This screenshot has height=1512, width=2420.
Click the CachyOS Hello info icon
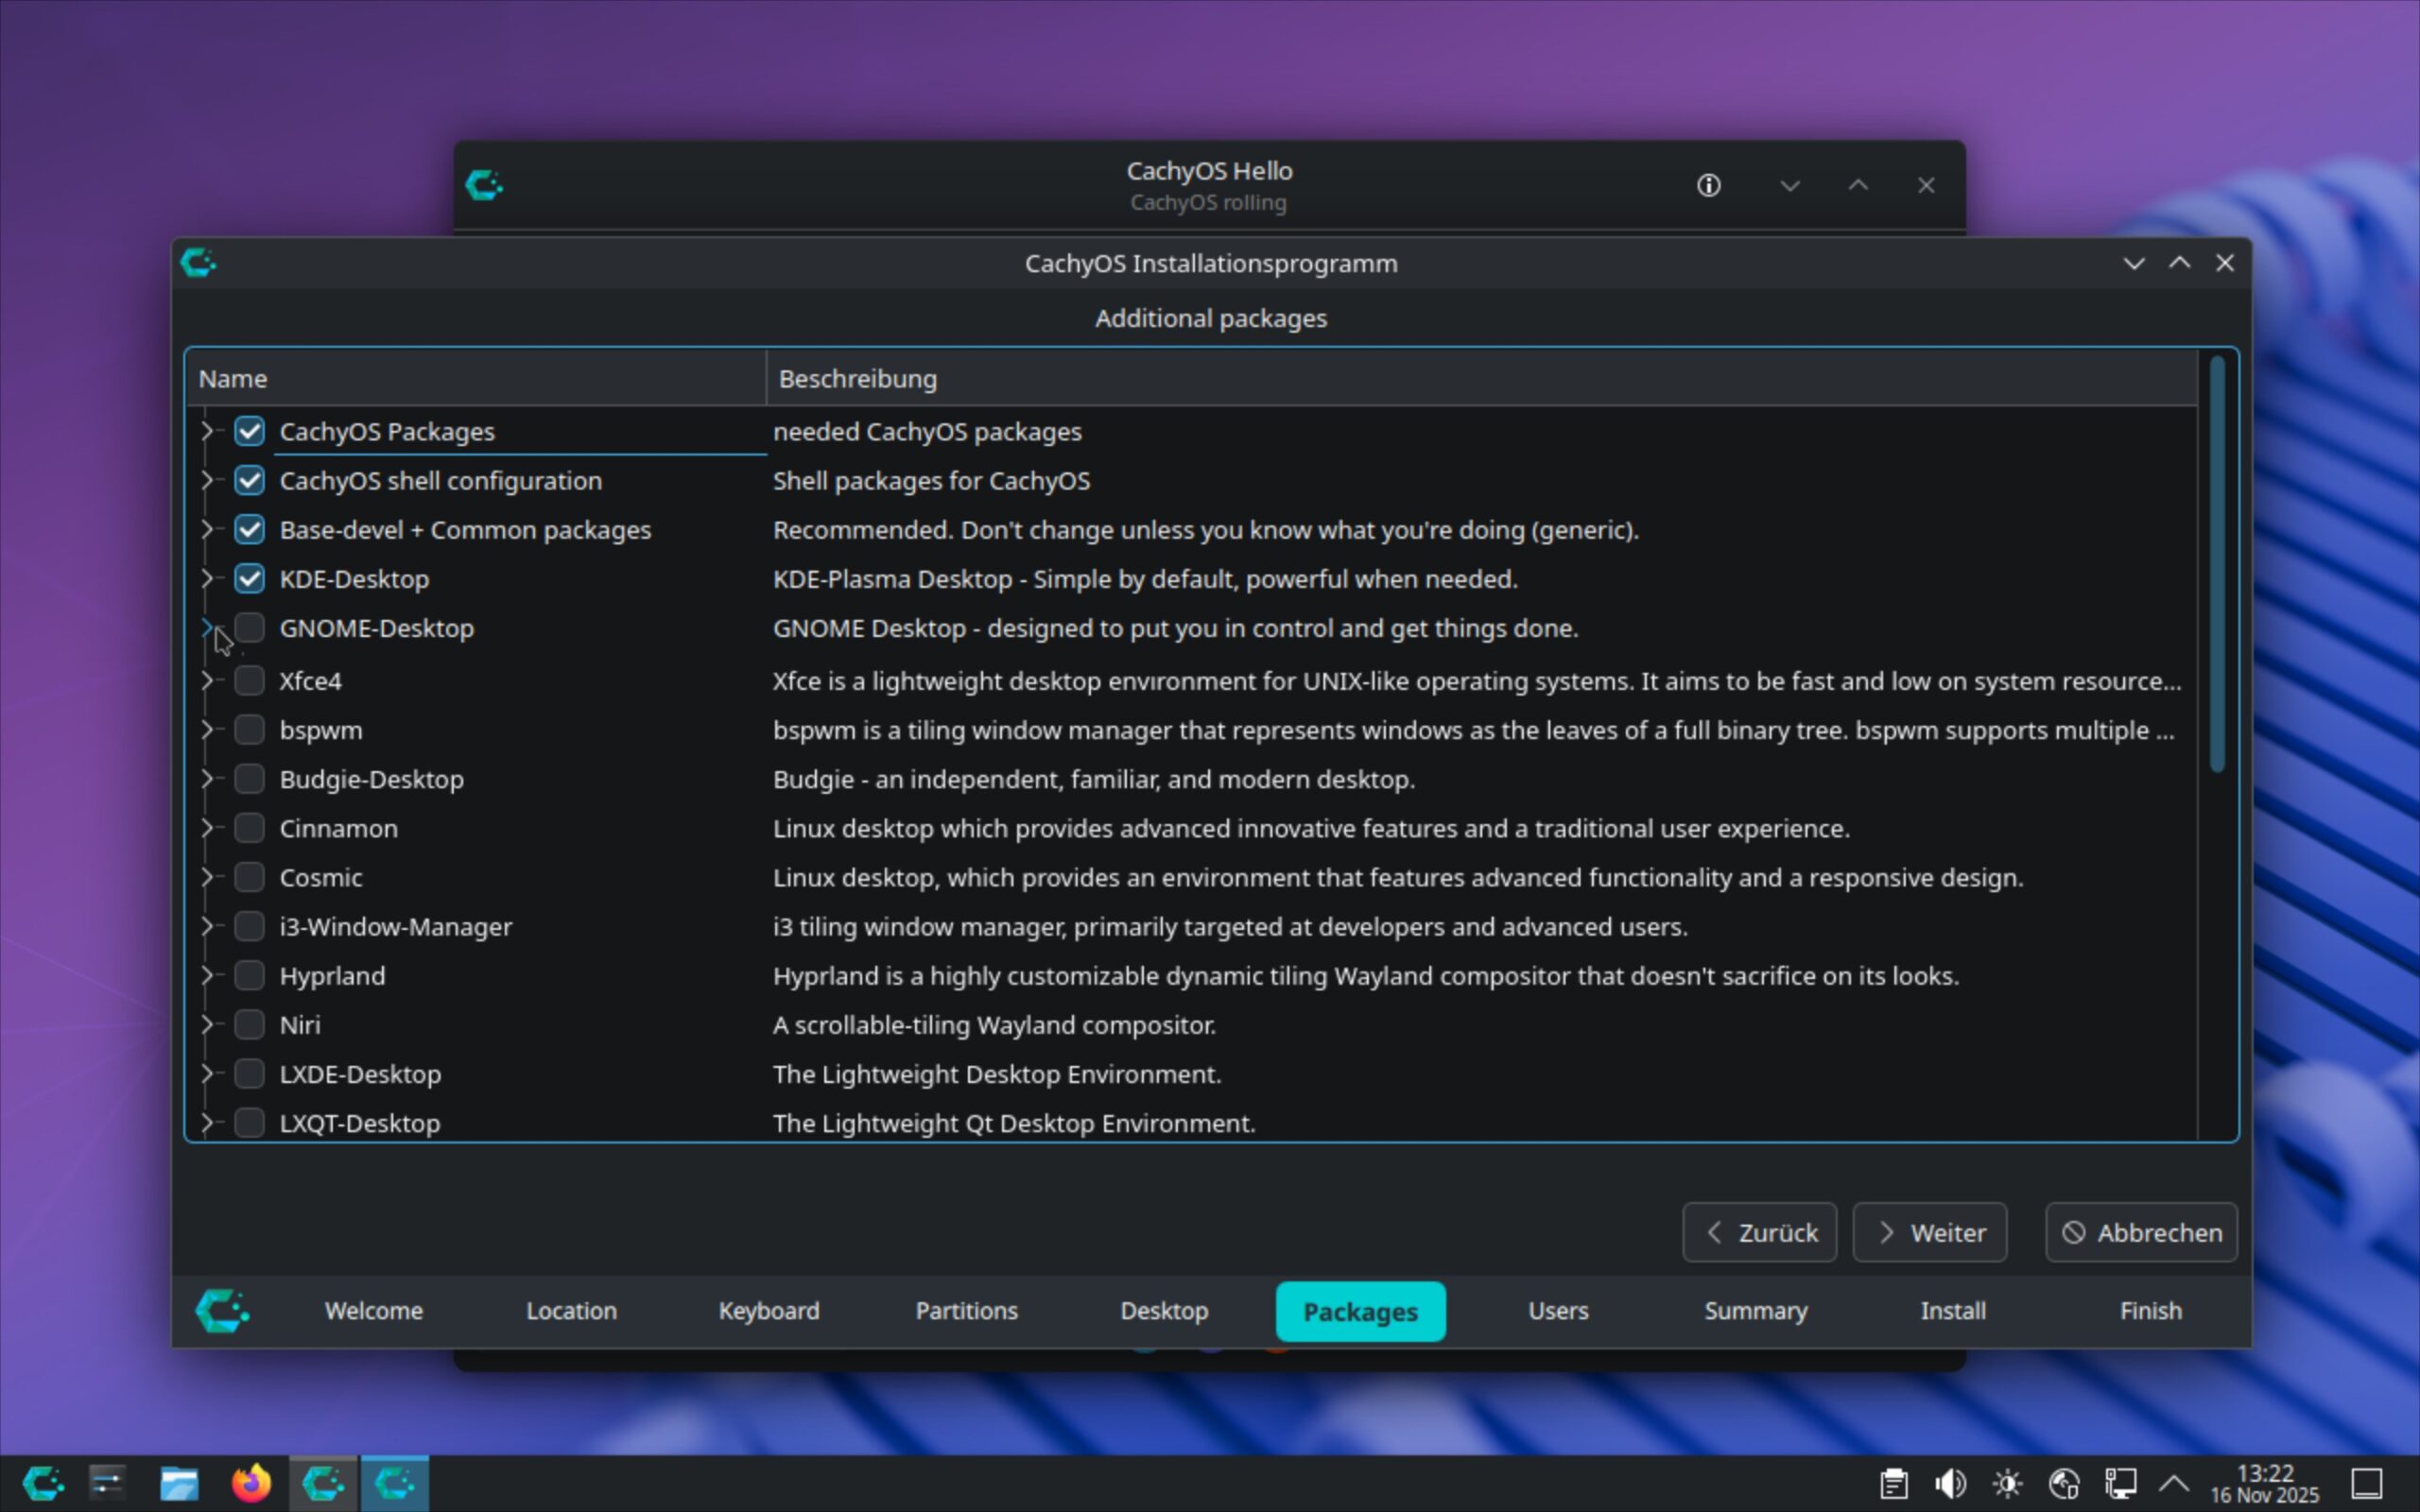click(x=1708, y=185)
